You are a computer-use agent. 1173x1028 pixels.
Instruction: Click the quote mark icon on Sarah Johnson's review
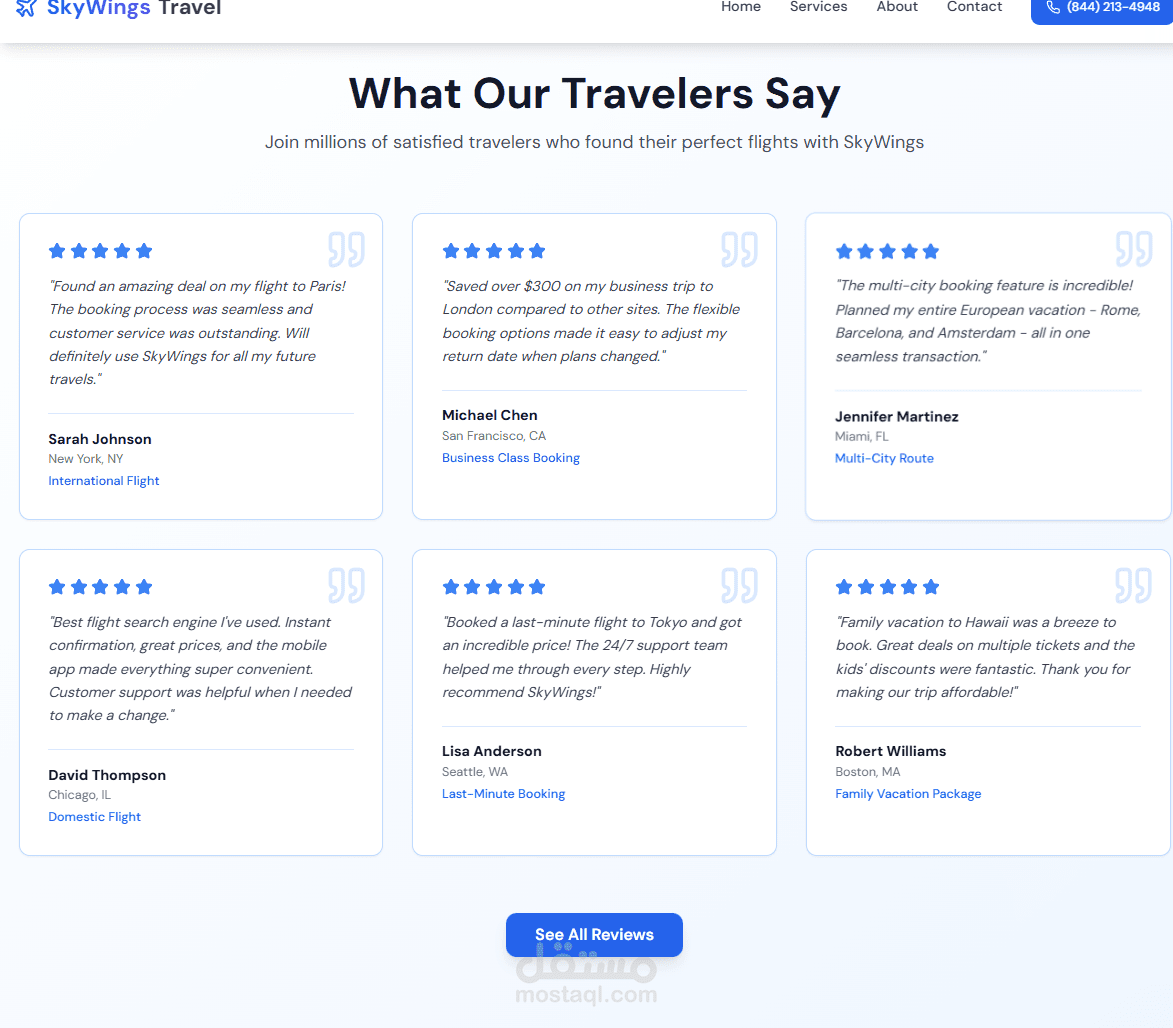point(346,249)
